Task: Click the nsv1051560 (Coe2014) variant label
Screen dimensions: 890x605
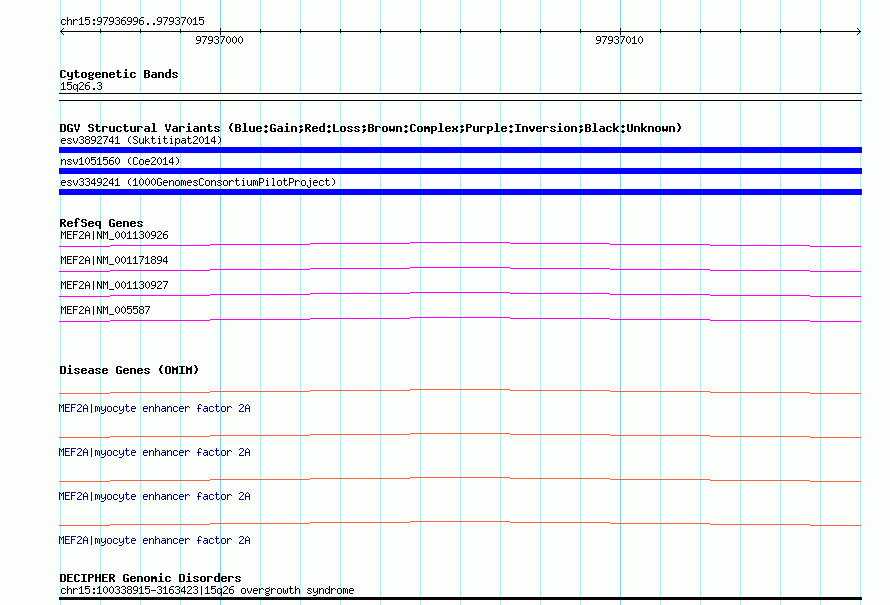Action: (x=120, y=161)
